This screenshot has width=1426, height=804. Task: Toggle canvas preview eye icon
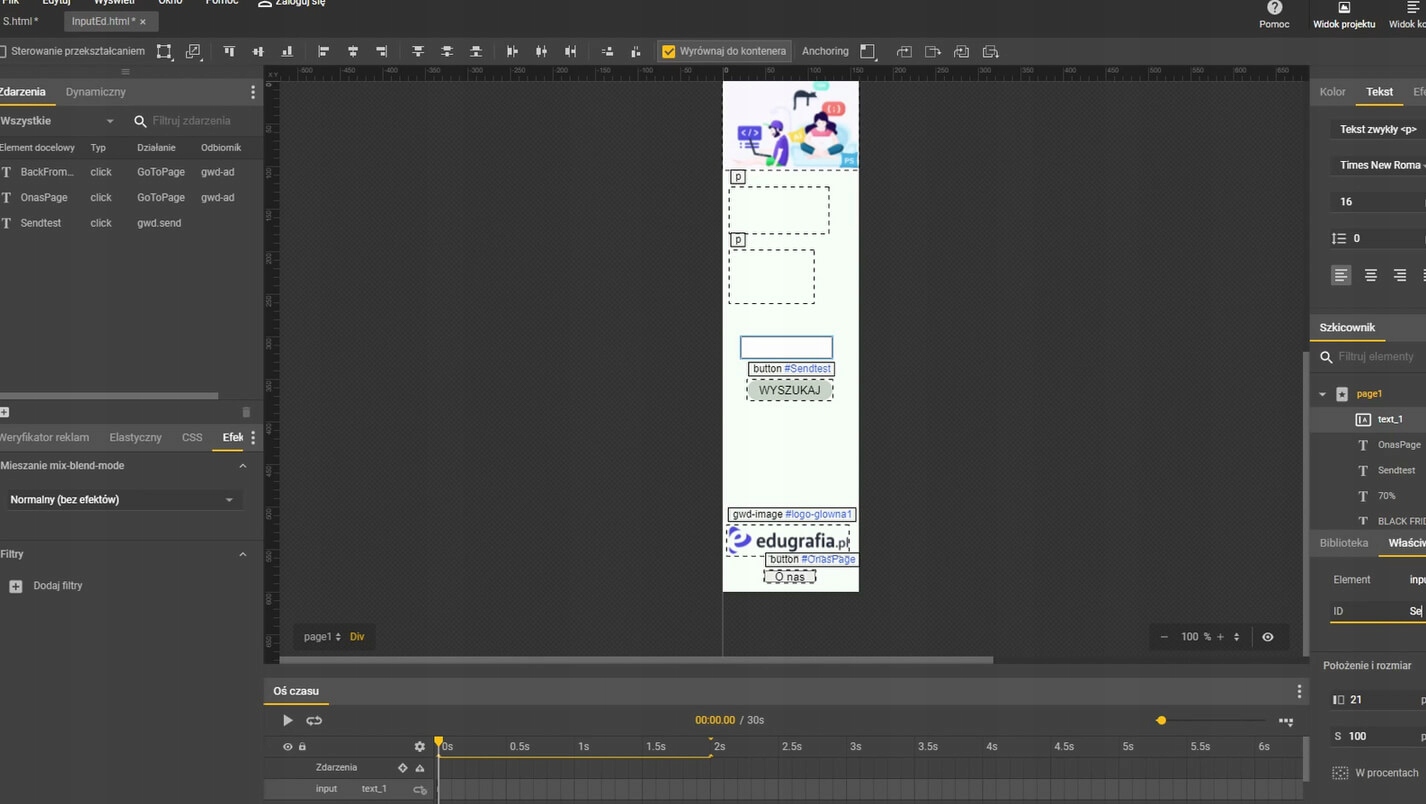1267,637
